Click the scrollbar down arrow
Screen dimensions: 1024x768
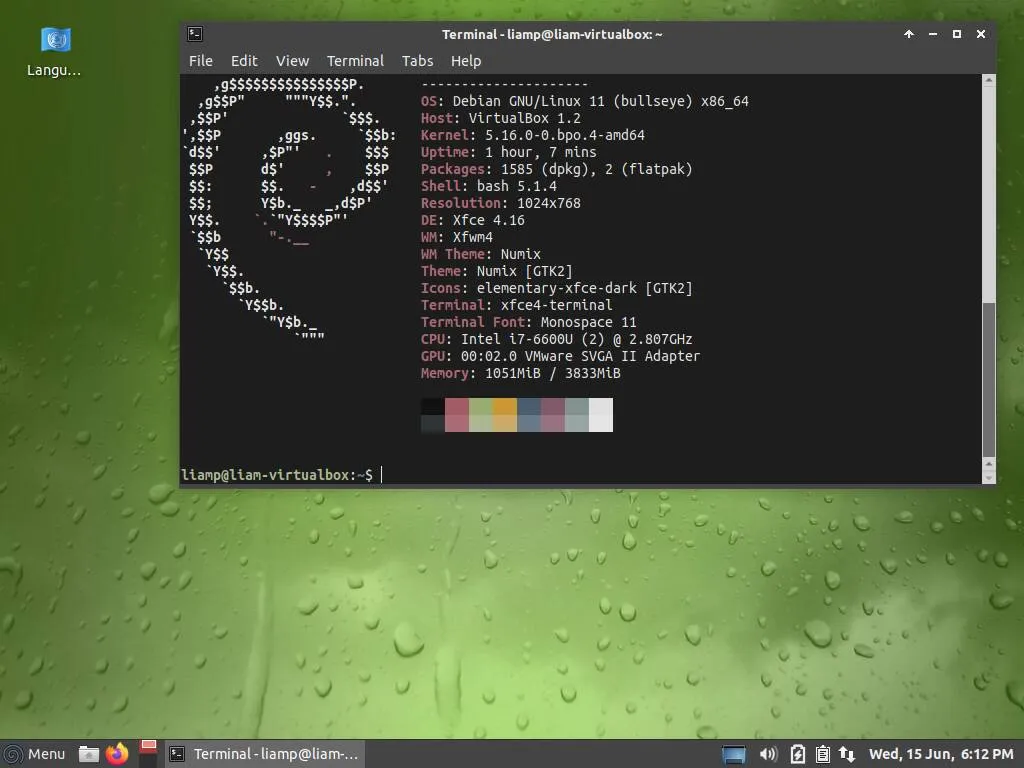tap(989, 478)
